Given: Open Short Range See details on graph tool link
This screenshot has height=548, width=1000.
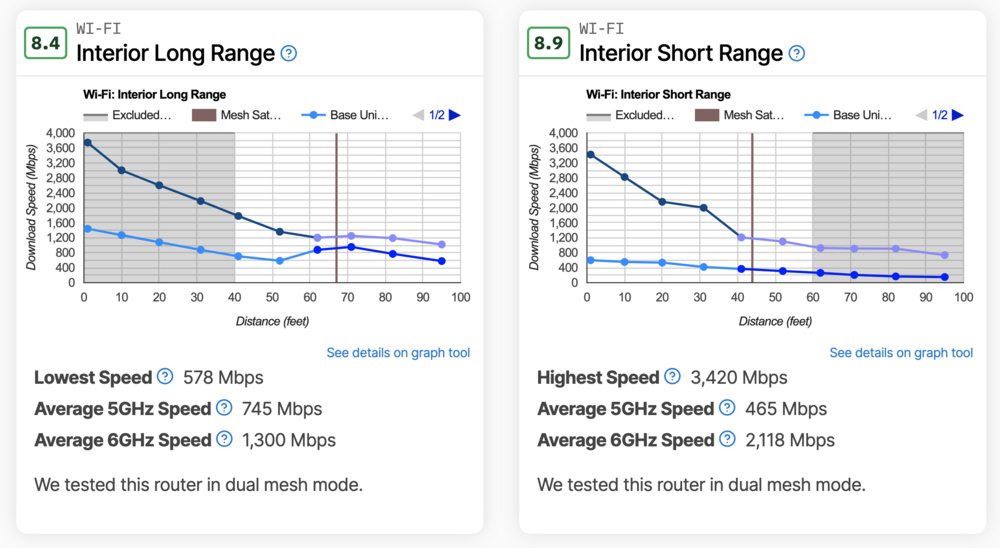Looking at the screenshot, I should pyautogui.click(x=901, y=352).
